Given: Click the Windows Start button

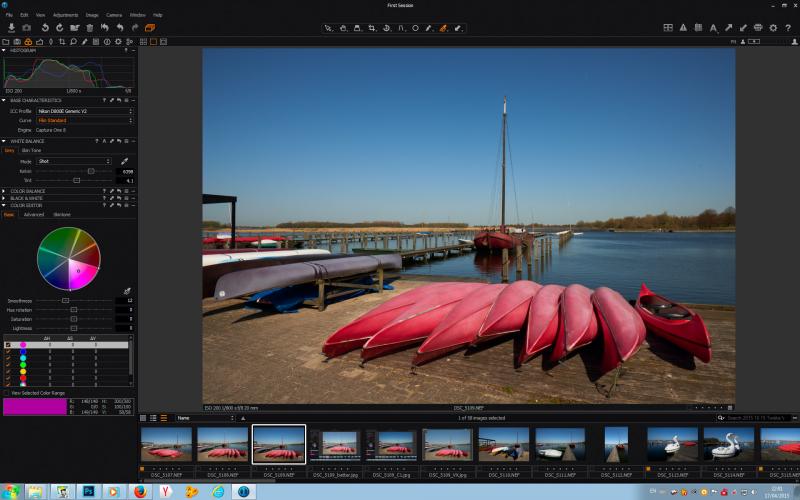Looking at the screenshot, I should tap(10, 492).
